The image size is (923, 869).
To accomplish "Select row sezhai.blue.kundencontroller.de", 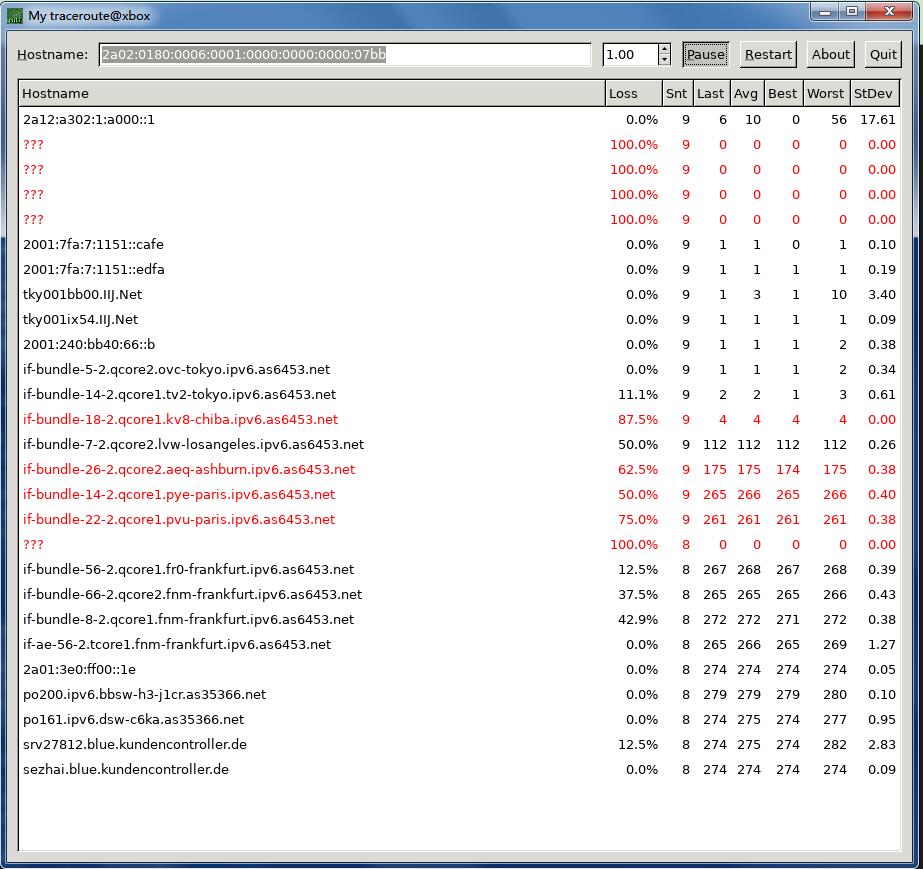I will (x=460, y=770).
